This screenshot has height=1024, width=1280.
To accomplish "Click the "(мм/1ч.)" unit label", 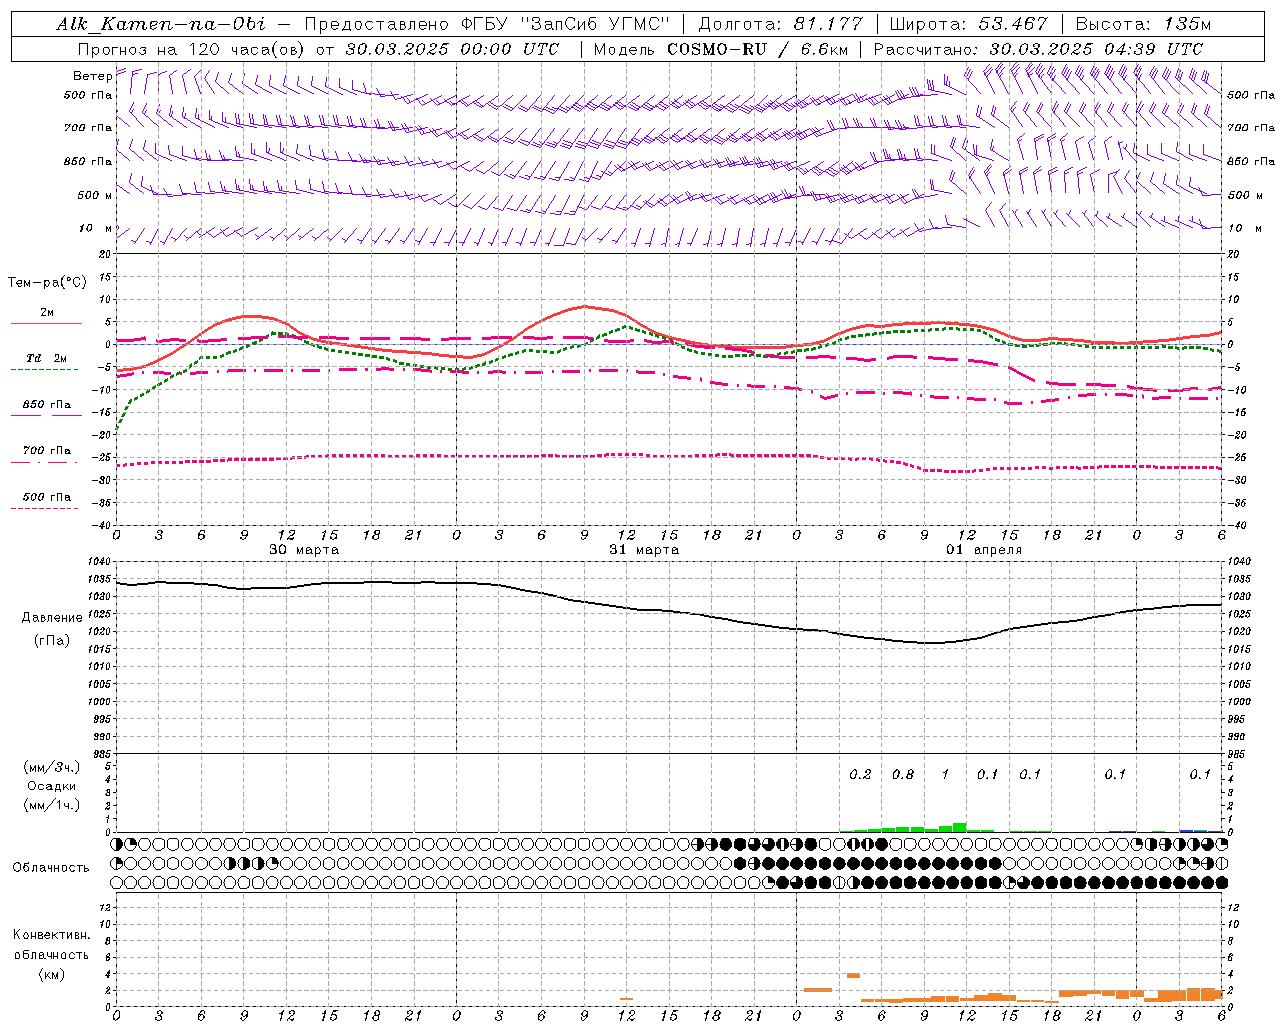I will coord(52,805).
